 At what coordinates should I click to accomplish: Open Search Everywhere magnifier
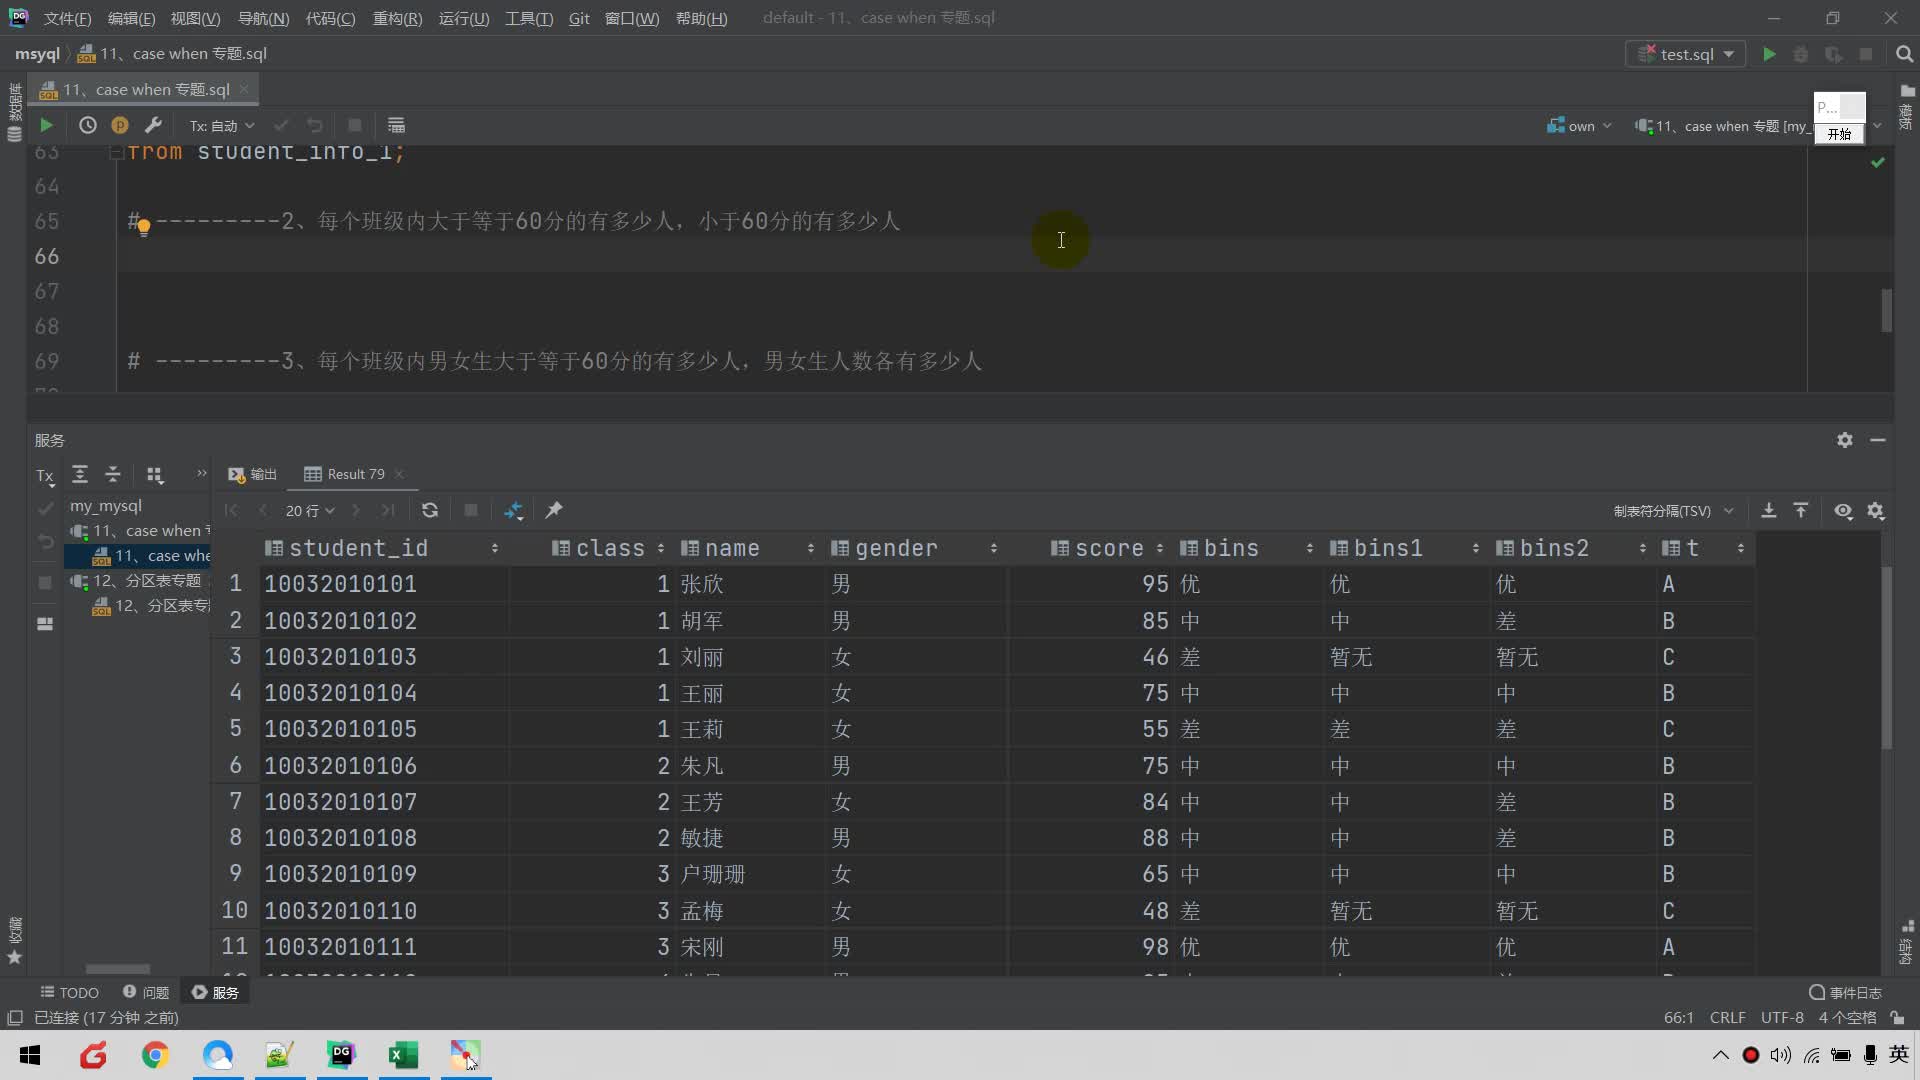1904,54
